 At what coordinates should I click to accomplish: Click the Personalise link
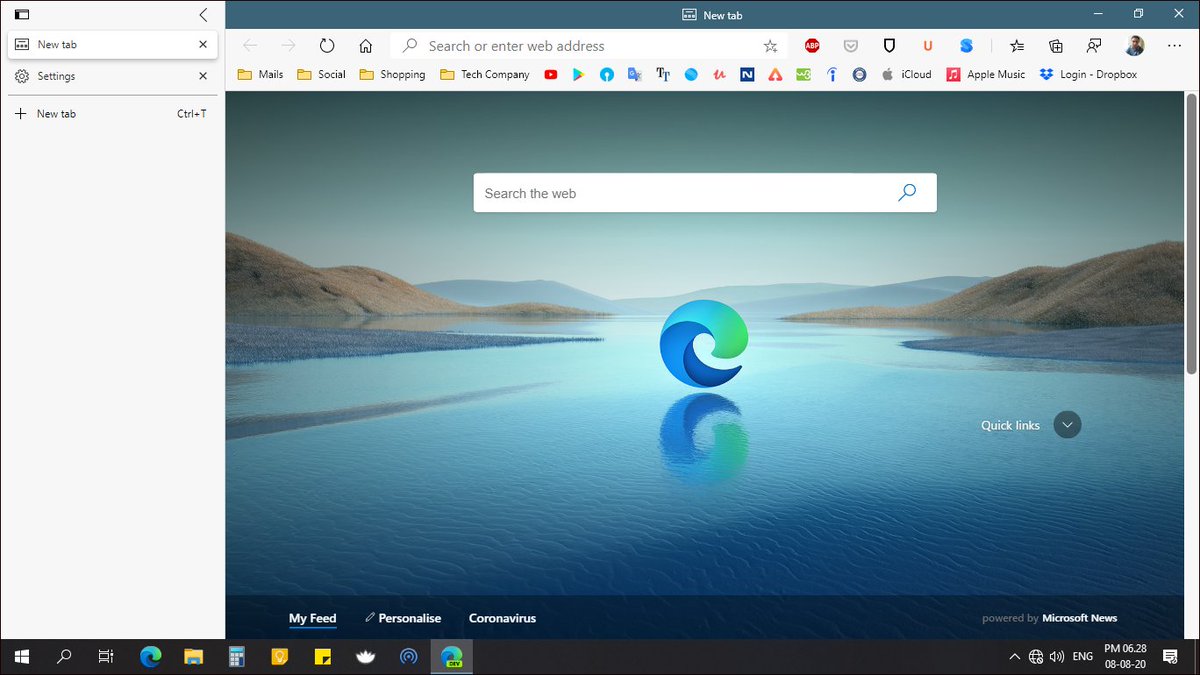point(403,618)
